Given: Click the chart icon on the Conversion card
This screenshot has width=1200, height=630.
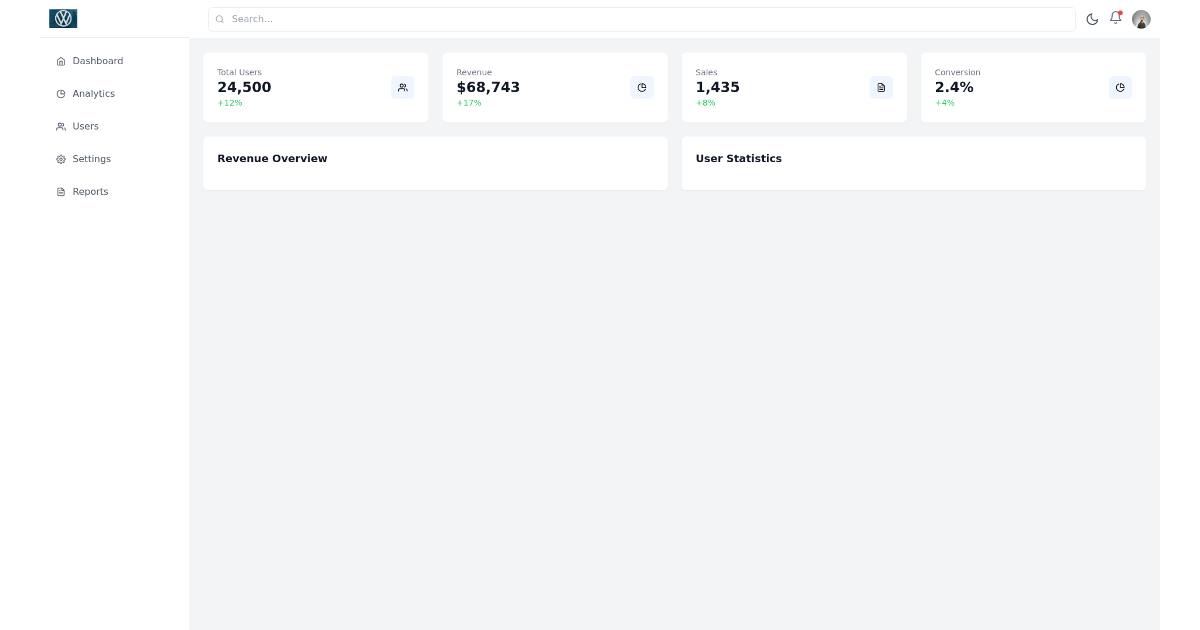Looking at the screenshot, I should [x=1120, y=87].
